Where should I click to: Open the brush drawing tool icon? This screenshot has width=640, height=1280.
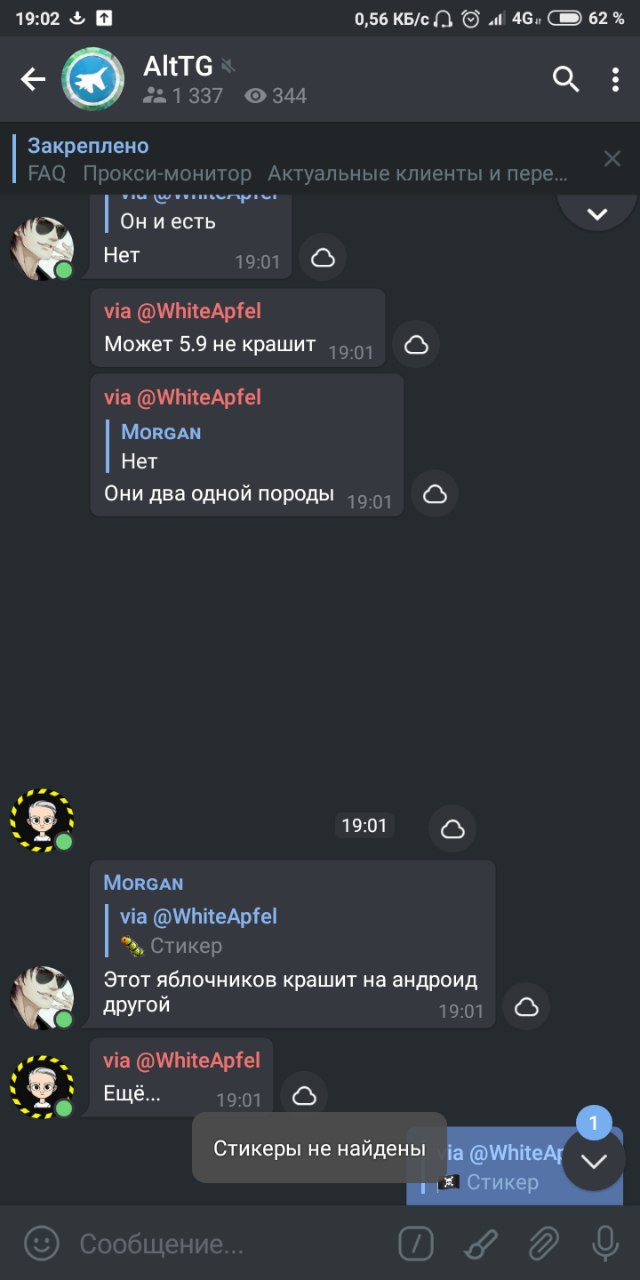pos(481,1243)
